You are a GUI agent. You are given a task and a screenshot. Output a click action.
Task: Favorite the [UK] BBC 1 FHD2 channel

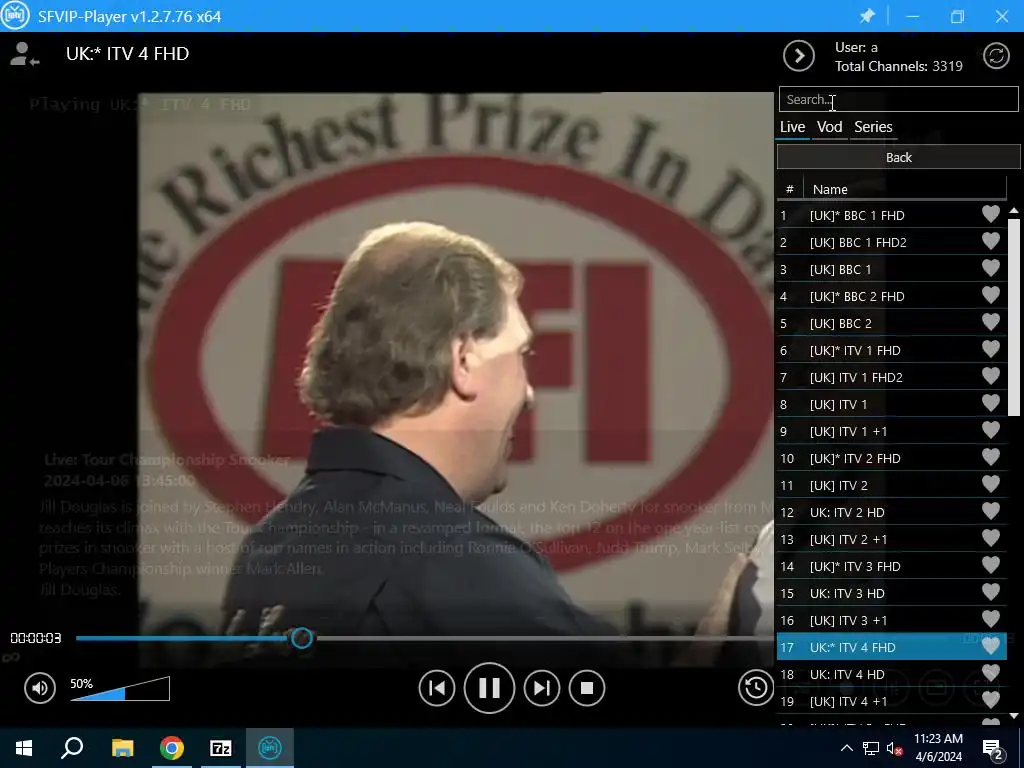click(991, 242)
